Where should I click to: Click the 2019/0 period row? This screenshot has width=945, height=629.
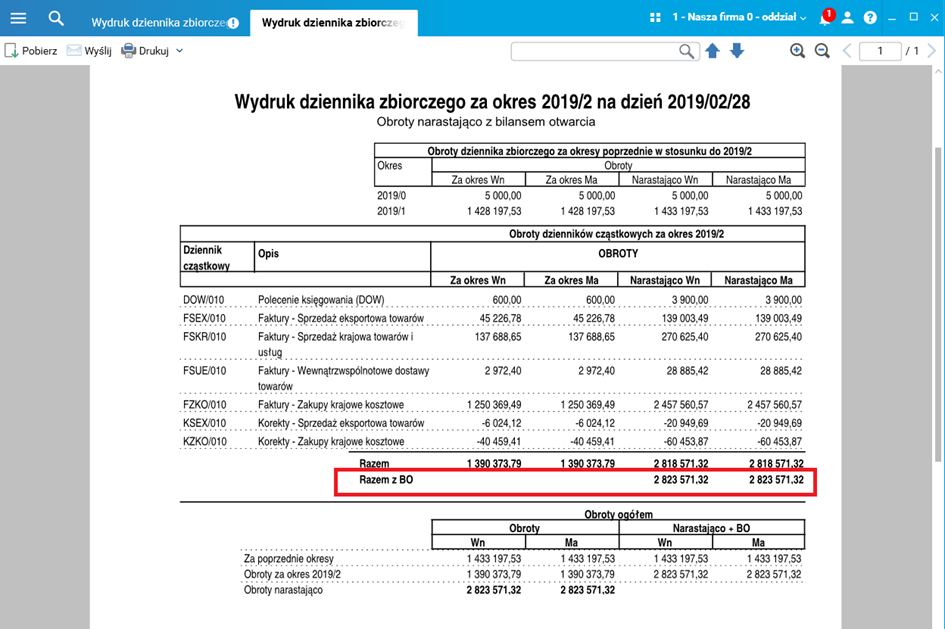pyautogui.click(x=589, y=196)
